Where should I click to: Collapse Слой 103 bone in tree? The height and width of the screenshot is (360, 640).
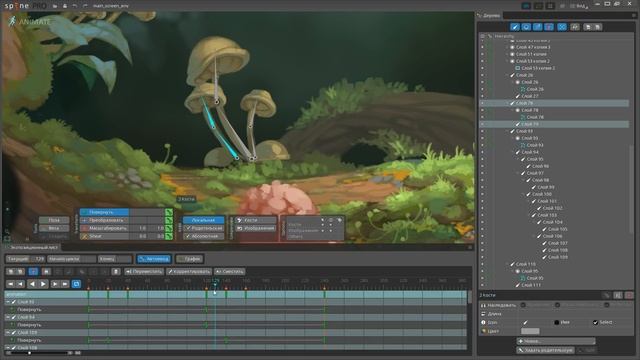pos(529,215)
